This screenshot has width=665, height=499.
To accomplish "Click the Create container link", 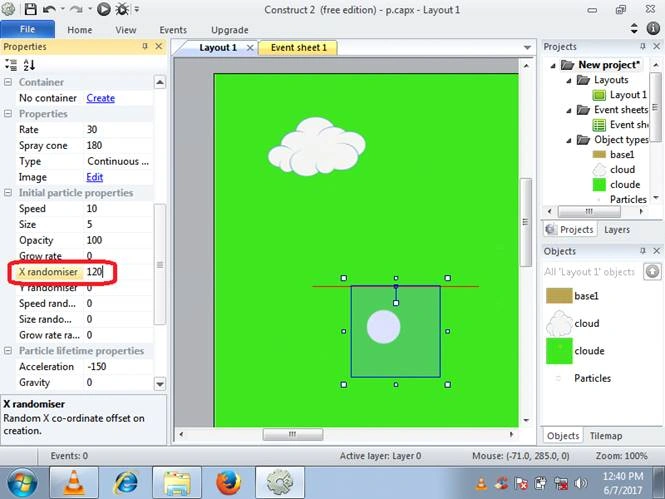I will coord(101,98).
